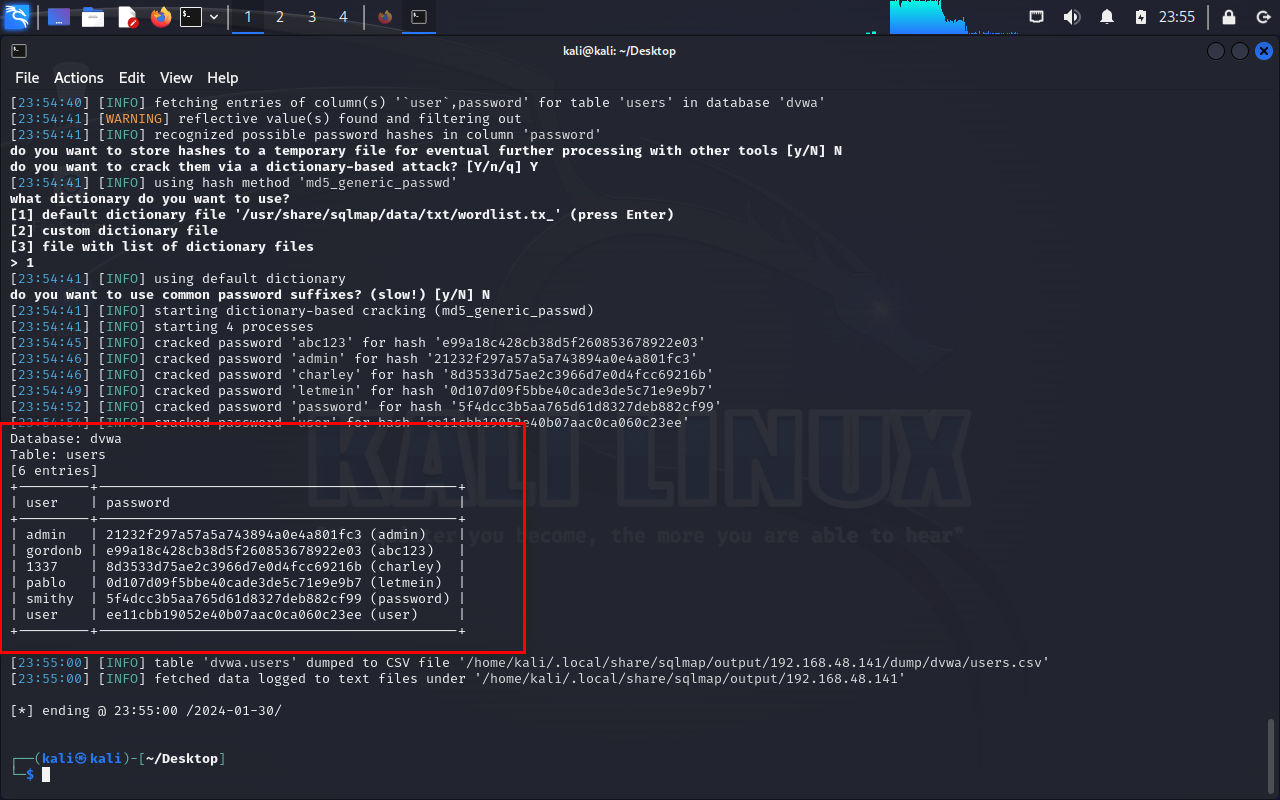
Task: Click the terminal icon in title bar
Action: point(19,51)
